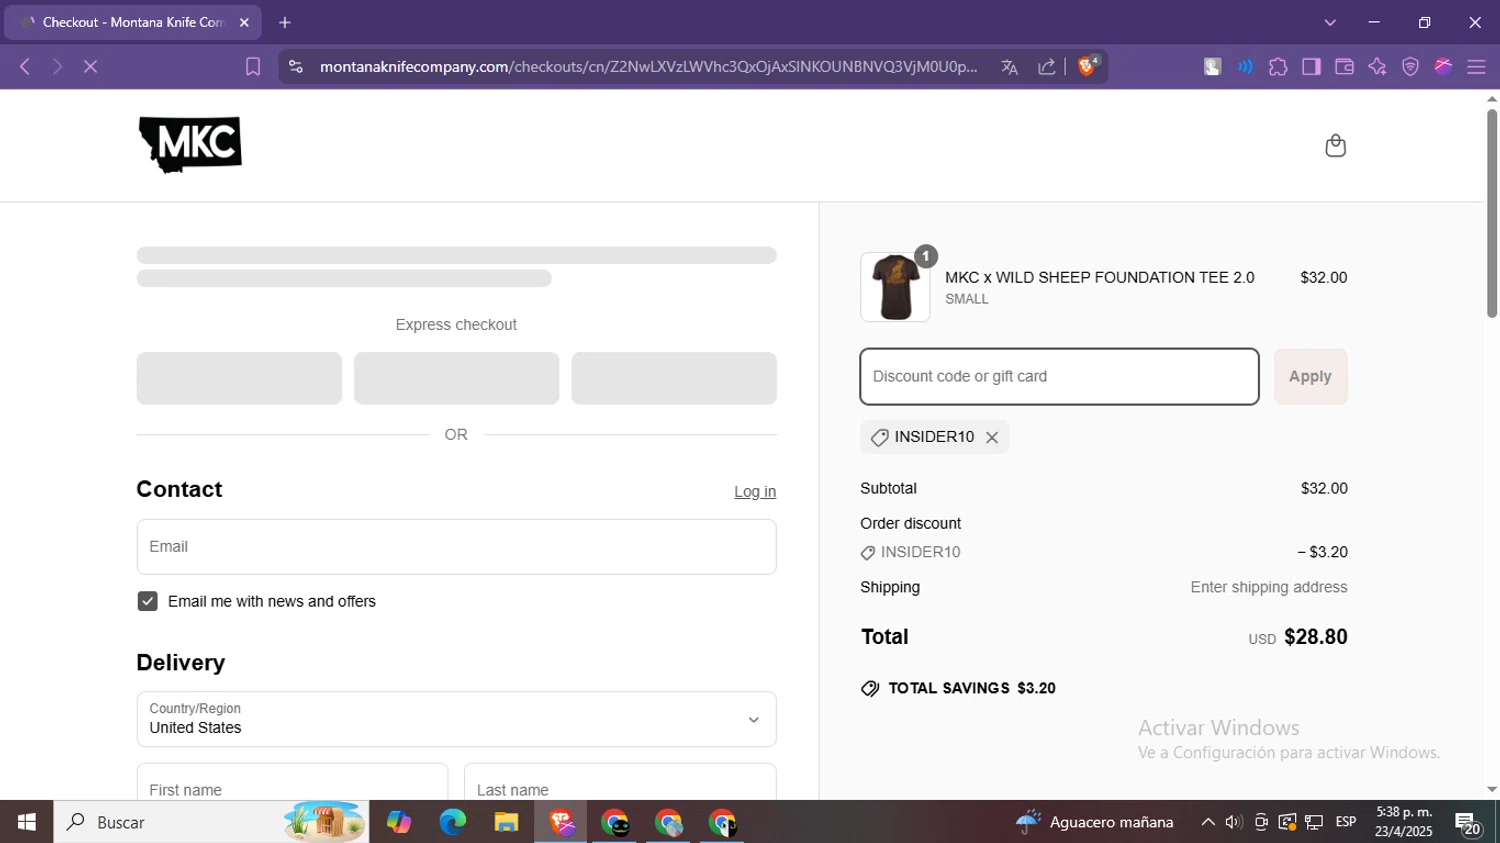Select the Checkout - Montana Knife Company tab

pos(133,22)
